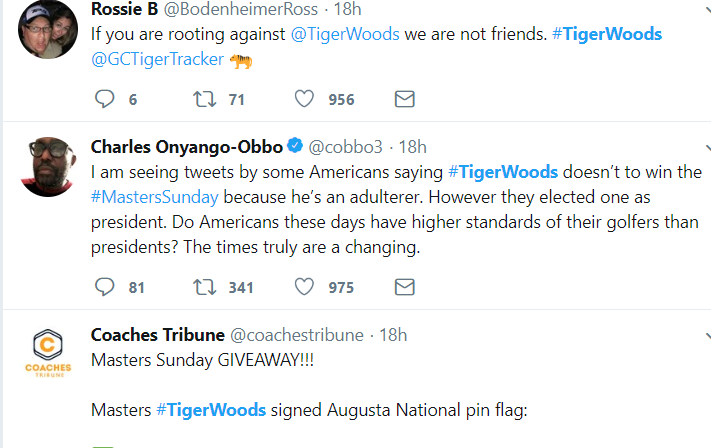
Task: Open Charles Onyango-Obbo's avatar
Action: [x=50, y=167]
